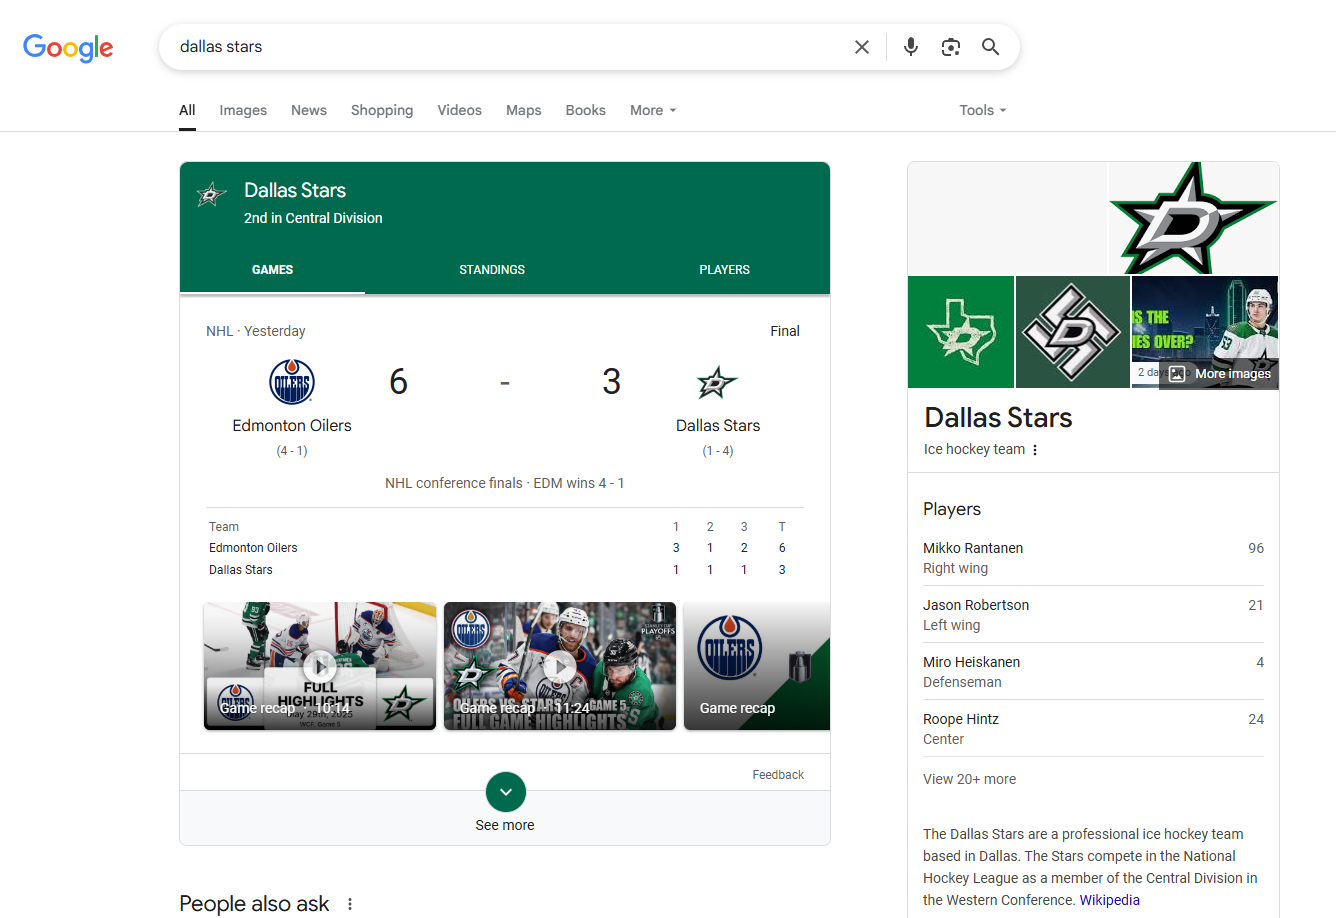The width and height of the screenshot is (1336, 918).
Task: Click the Dallas Stars logo in scoreboard
Action: point(717,382)
